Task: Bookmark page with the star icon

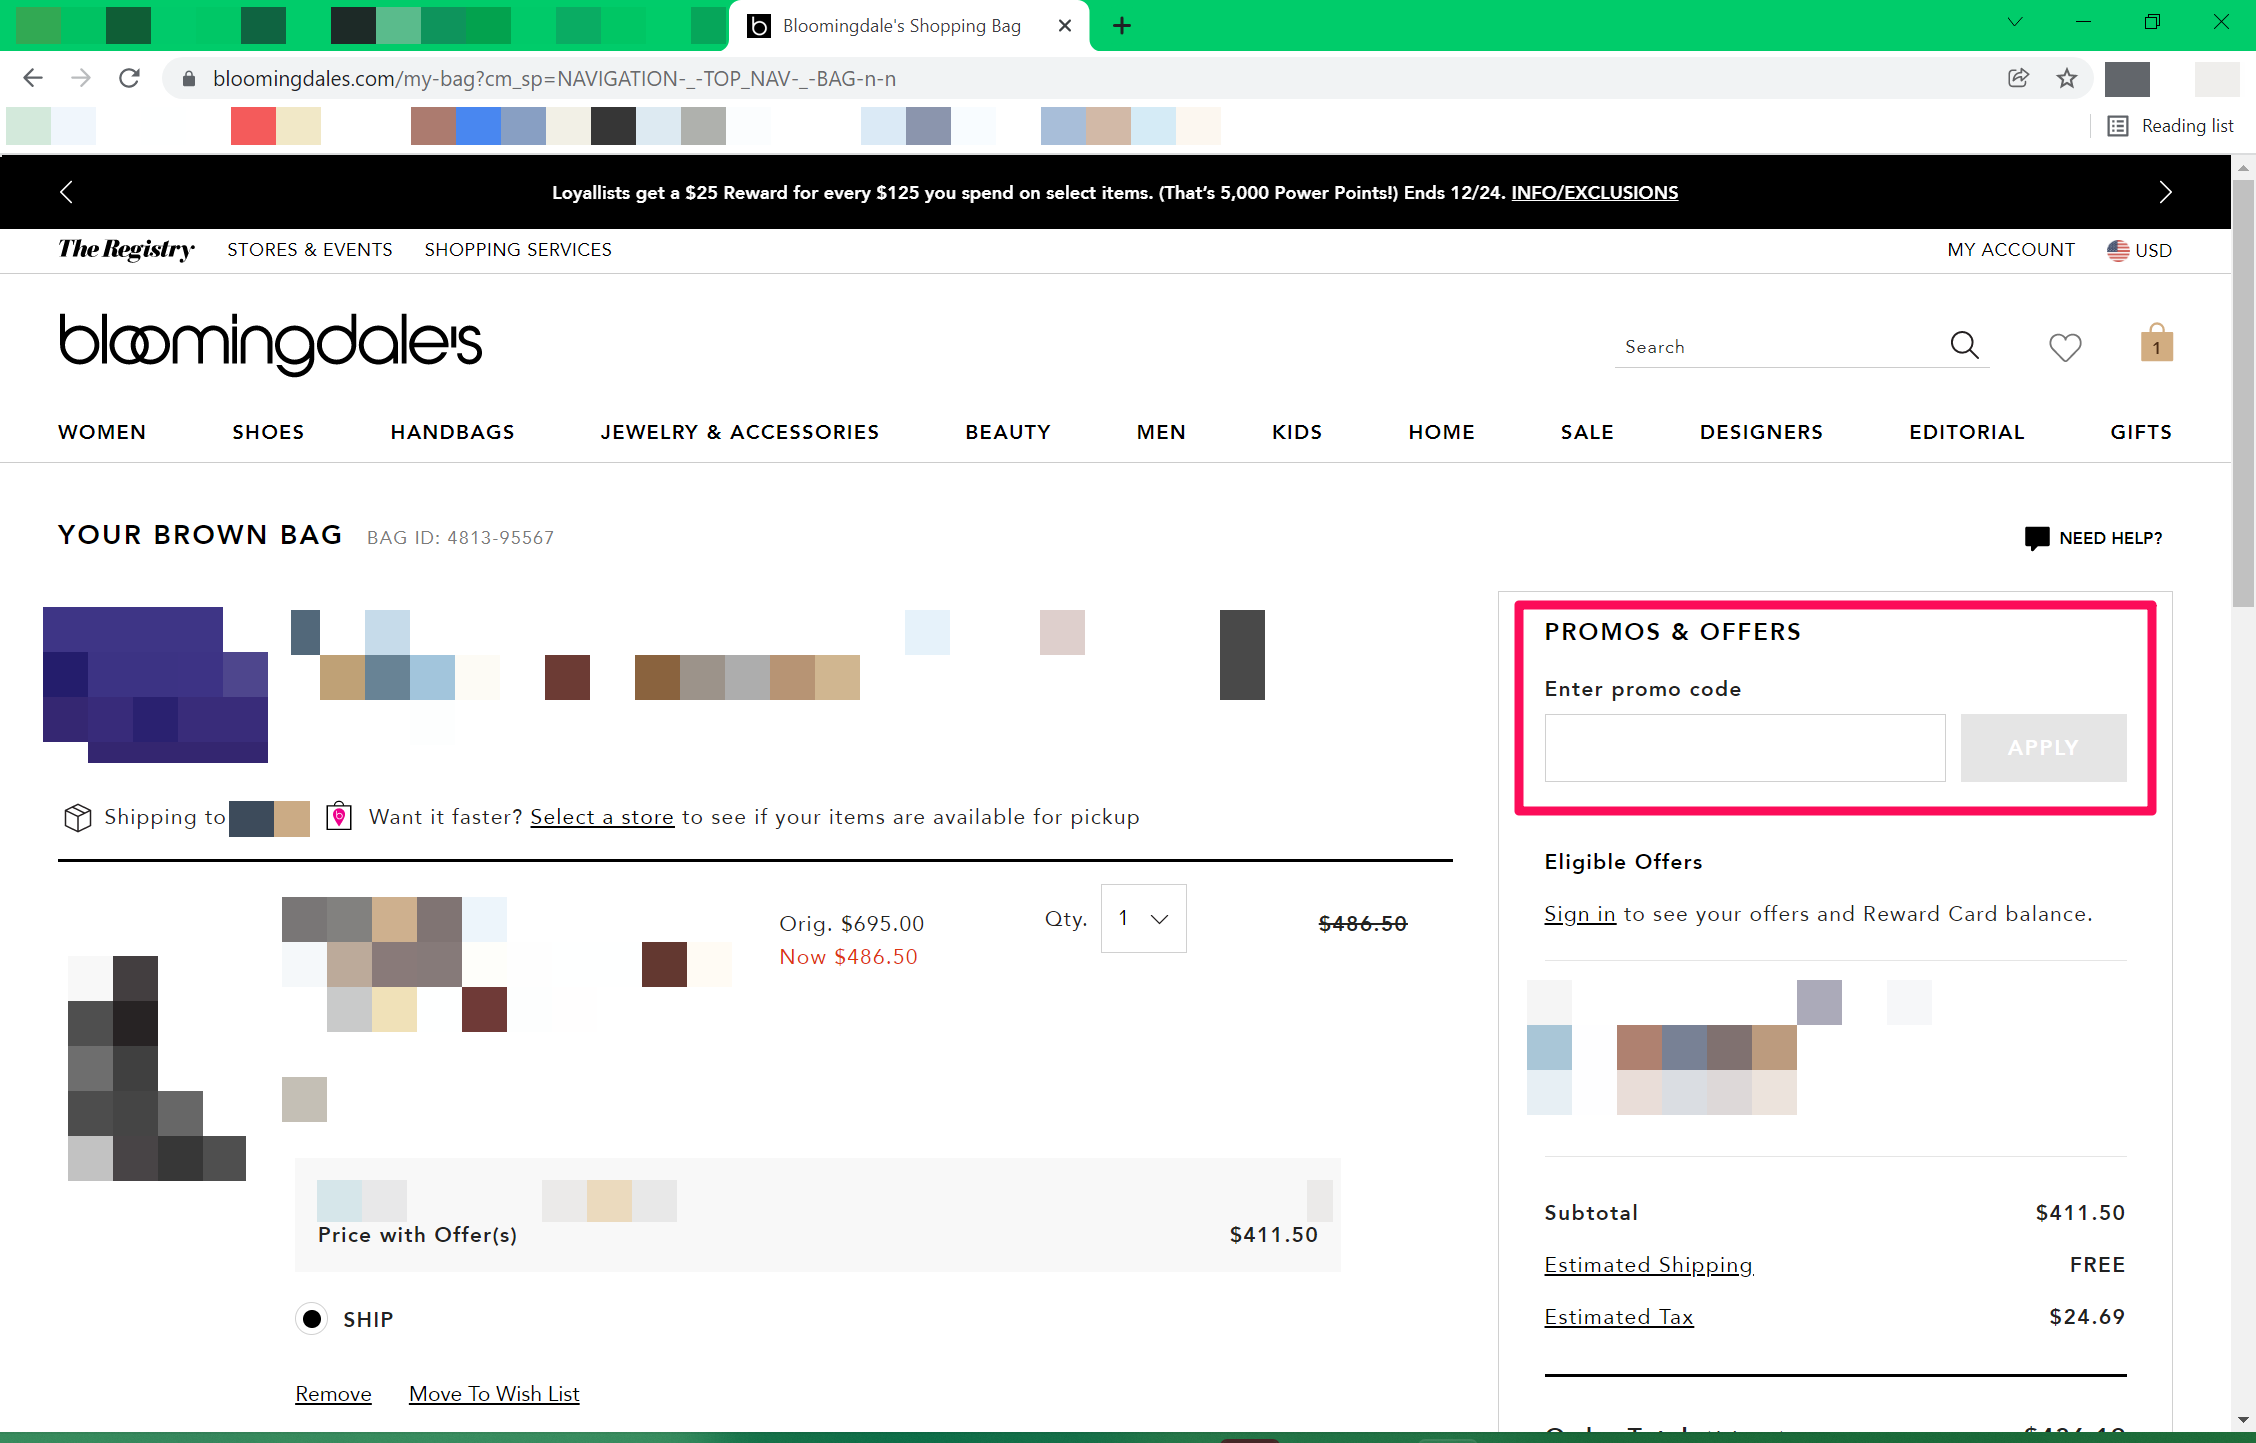Action: [2067, 78]
